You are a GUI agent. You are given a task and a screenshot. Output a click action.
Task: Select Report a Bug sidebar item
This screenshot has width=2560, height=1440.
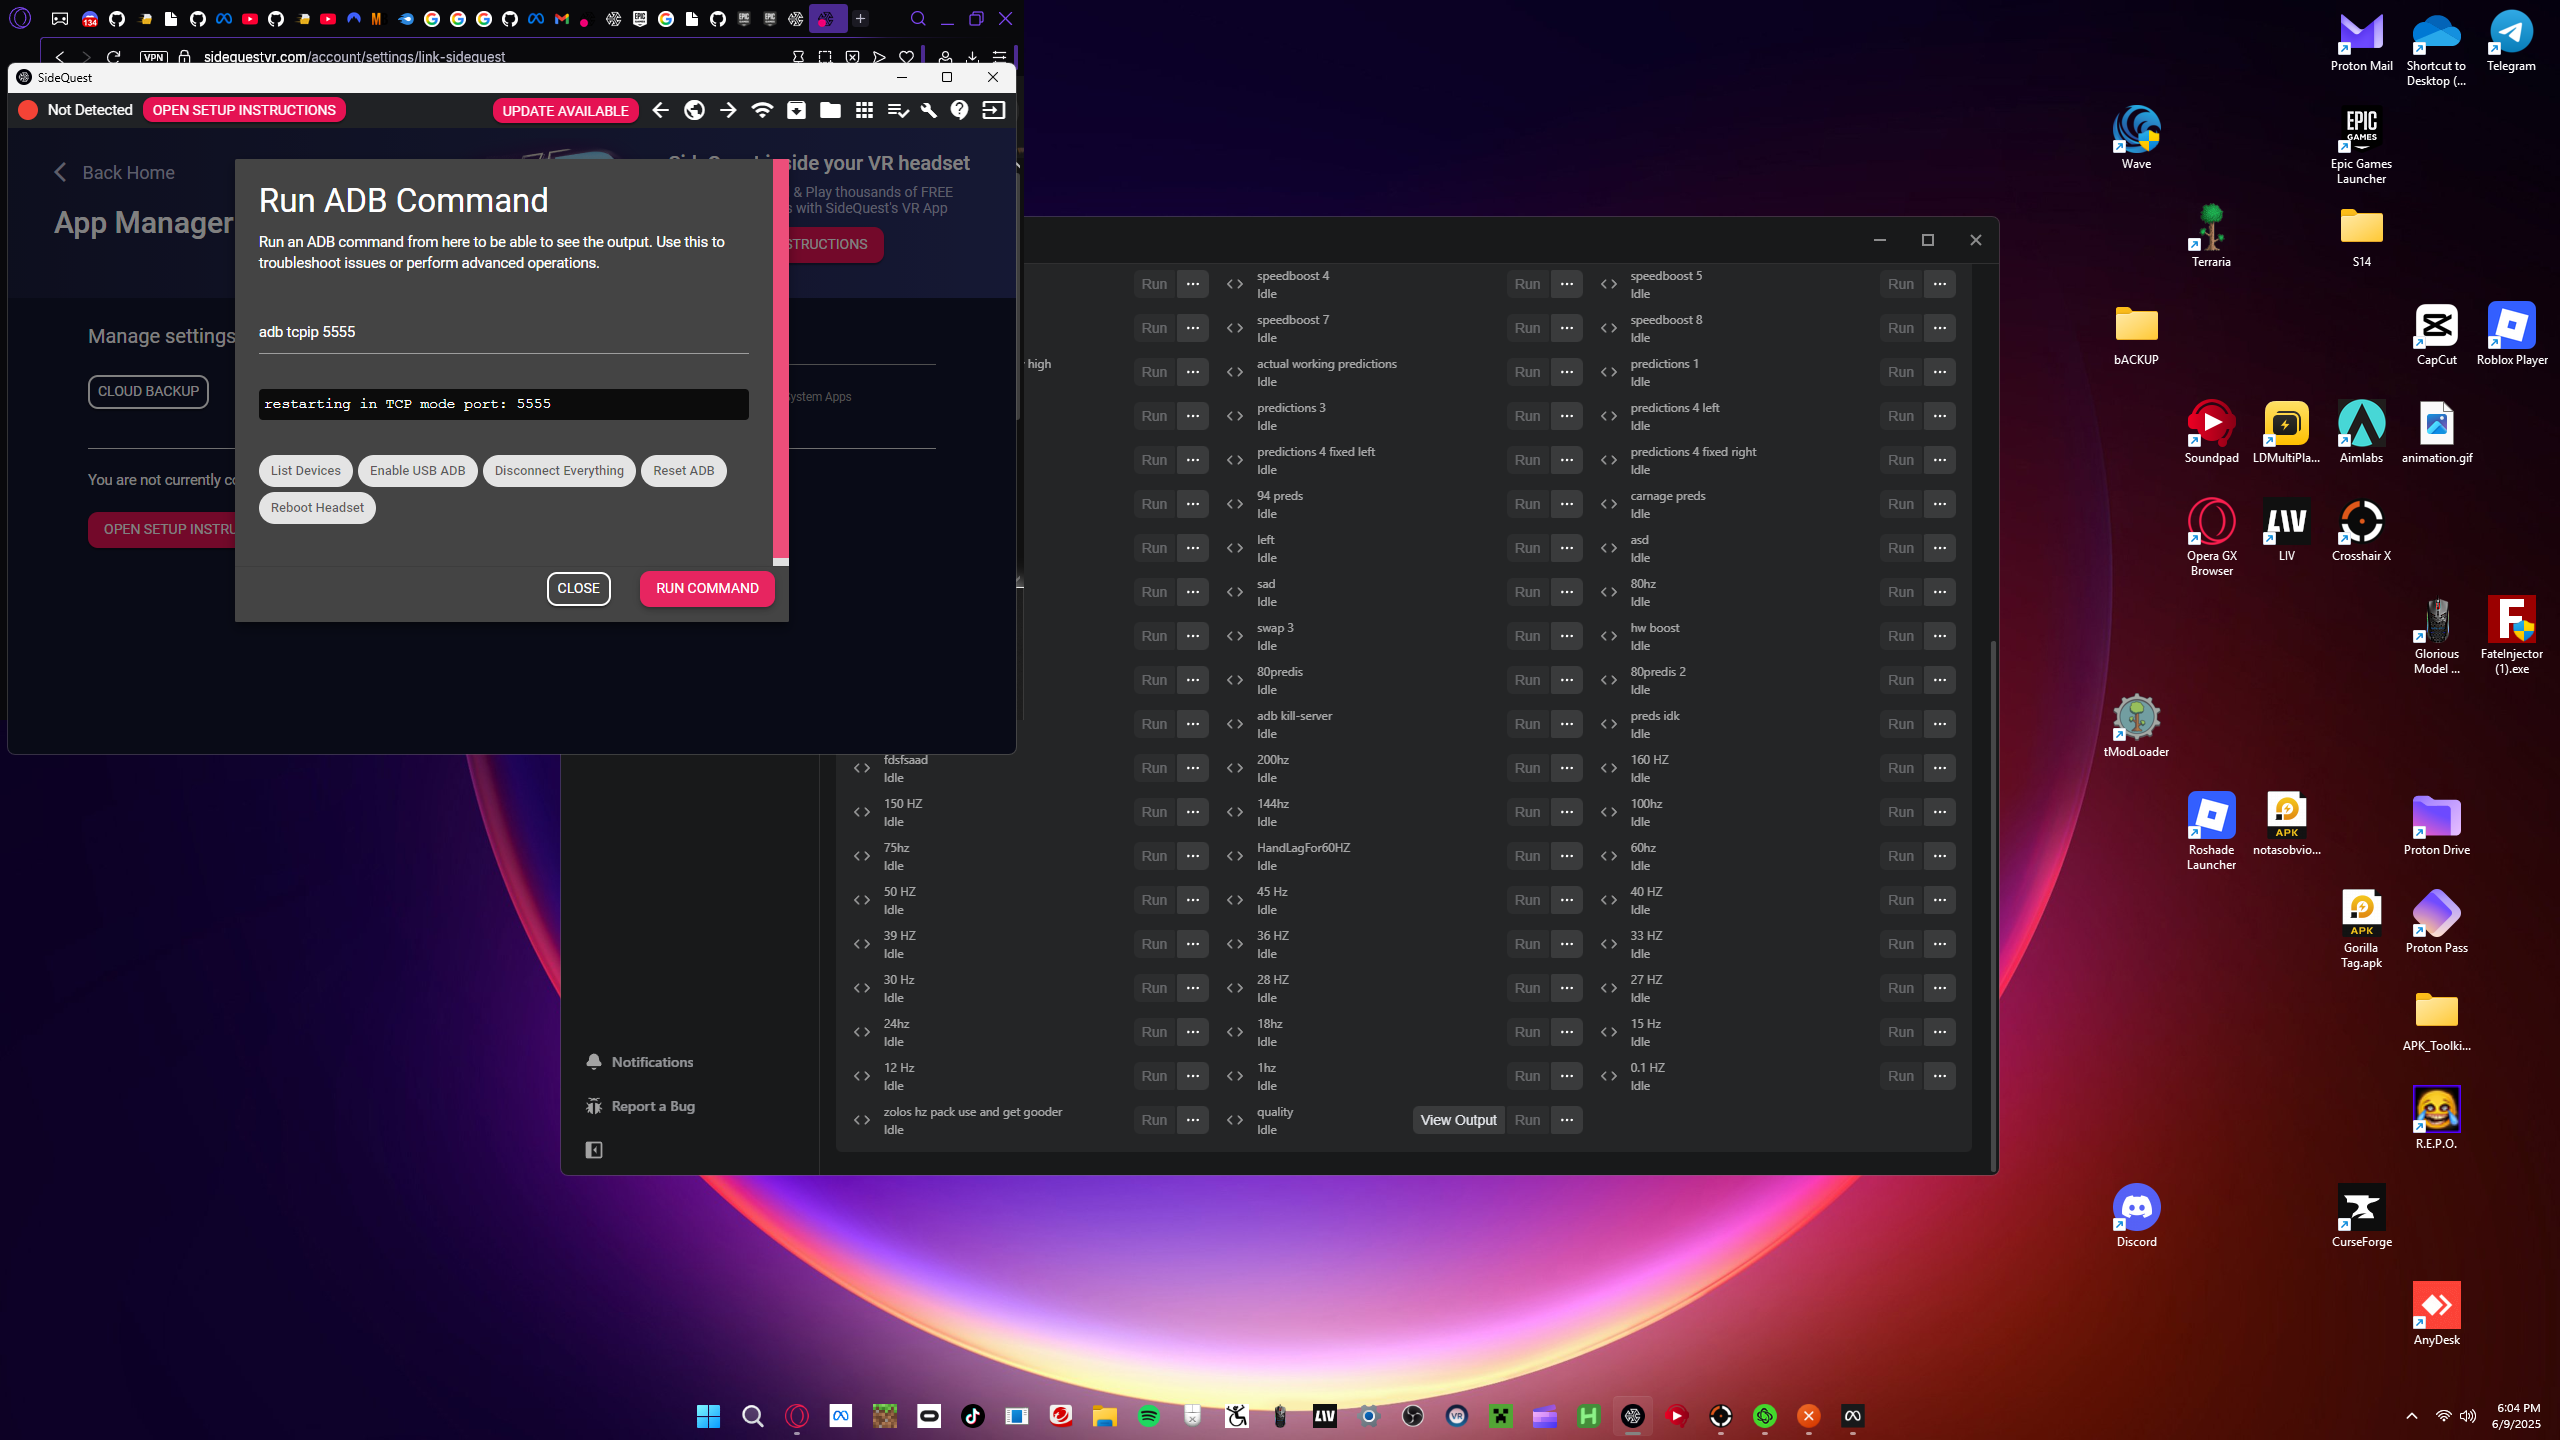coord(652,1106)
